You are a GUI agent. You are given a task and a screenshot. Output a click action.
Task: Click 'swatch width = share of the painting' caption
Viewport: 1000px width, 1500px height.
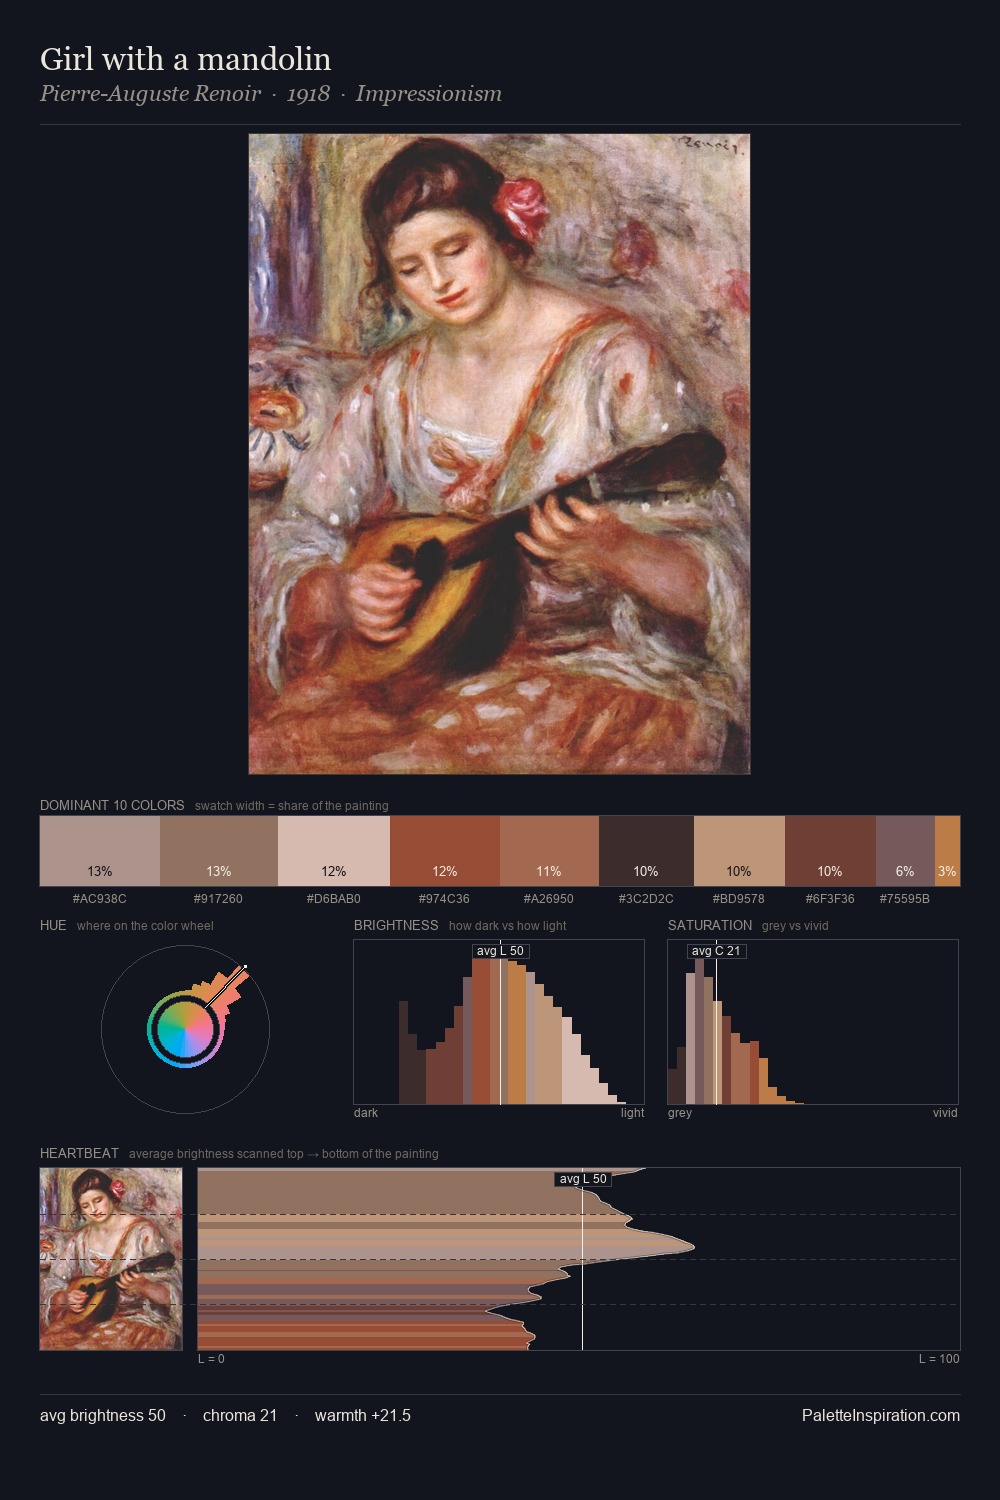click(292, 806)
